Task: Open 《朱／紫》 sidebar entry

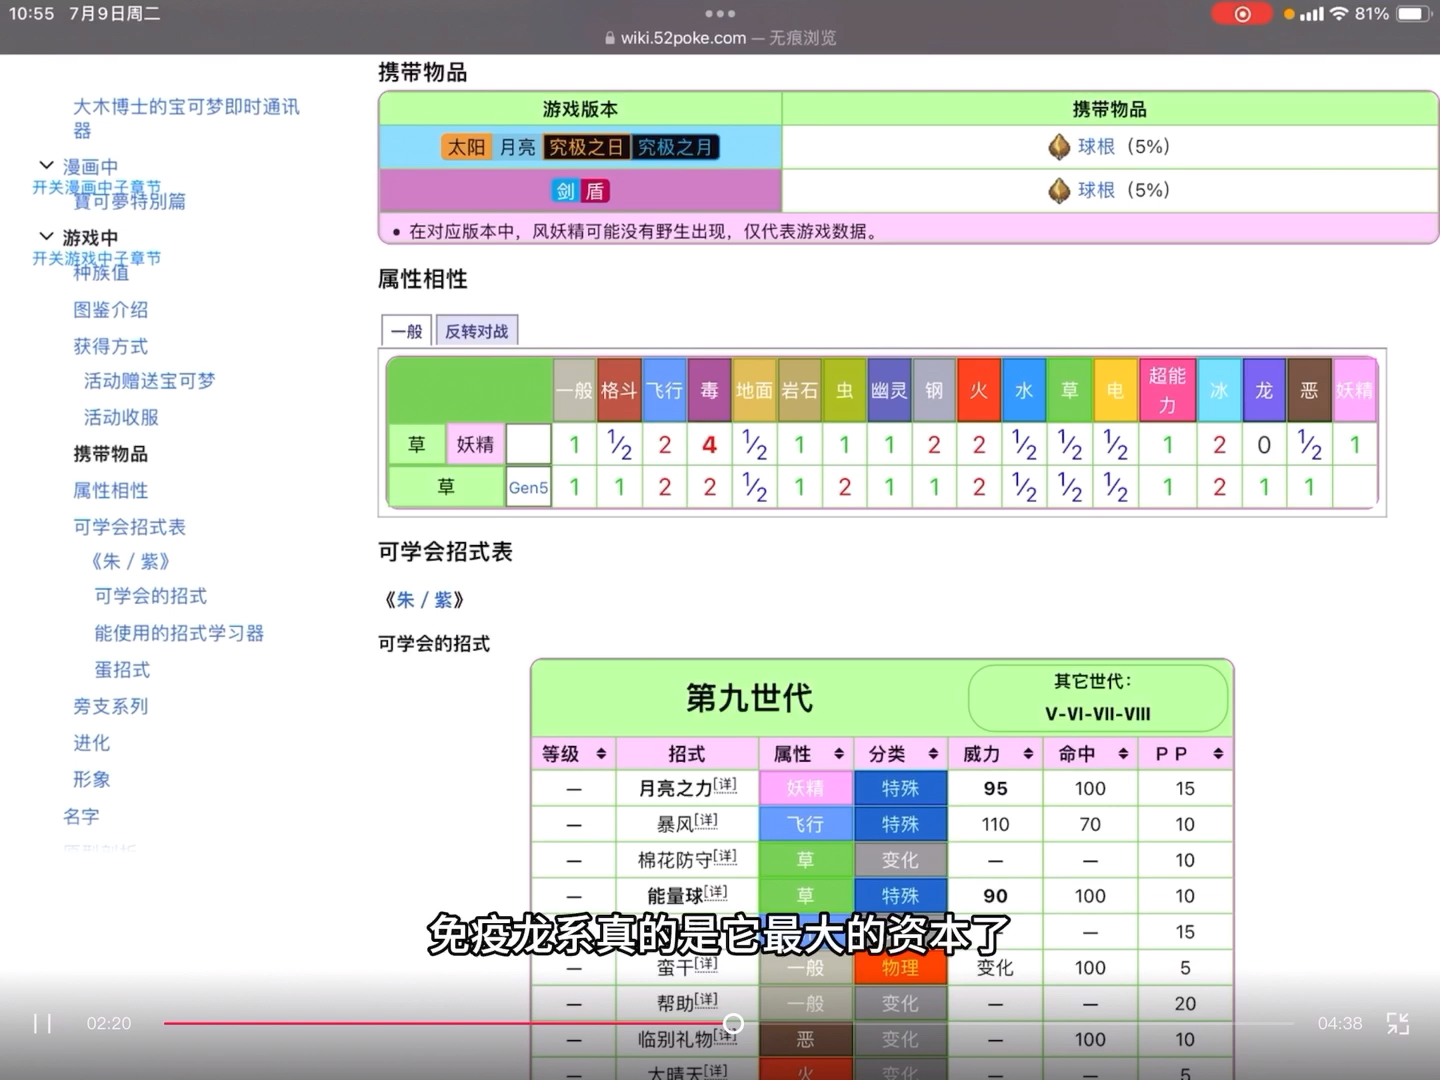Action: 131,561
